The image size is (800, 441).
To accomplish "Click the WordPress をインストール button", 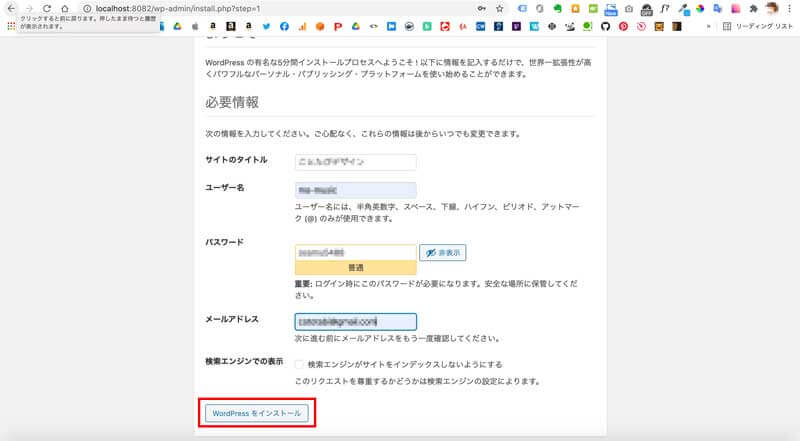I will coord(257,412).
